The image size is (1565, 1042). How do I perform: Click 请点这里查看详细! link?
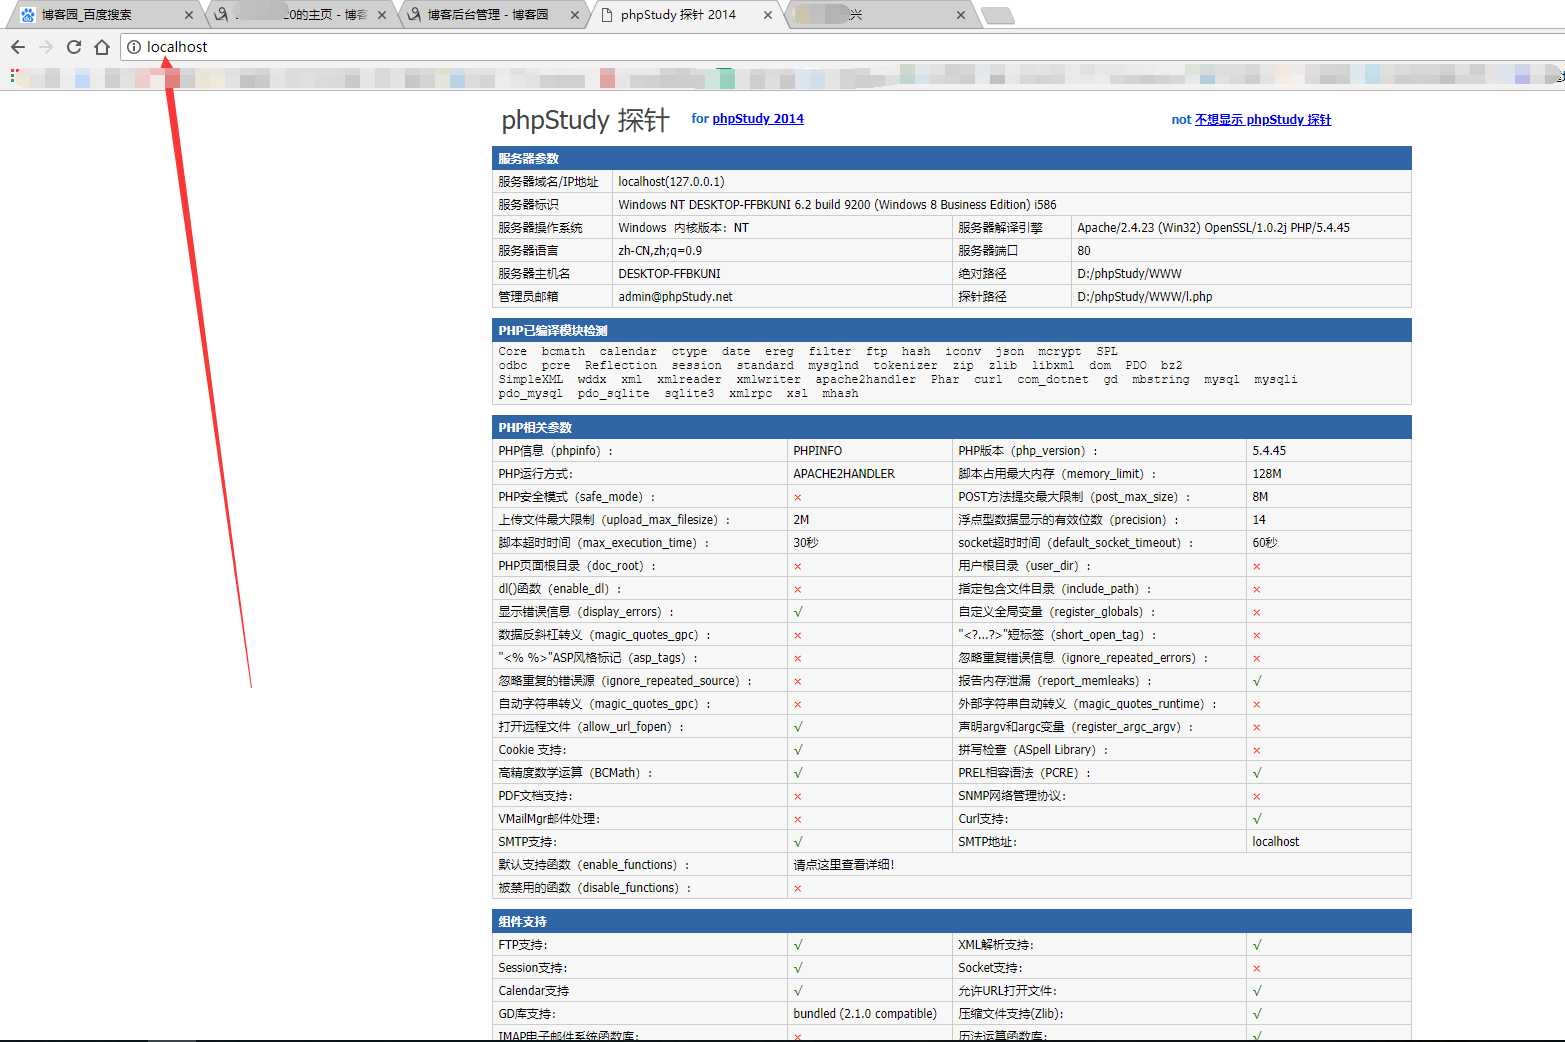pos(844,865)
